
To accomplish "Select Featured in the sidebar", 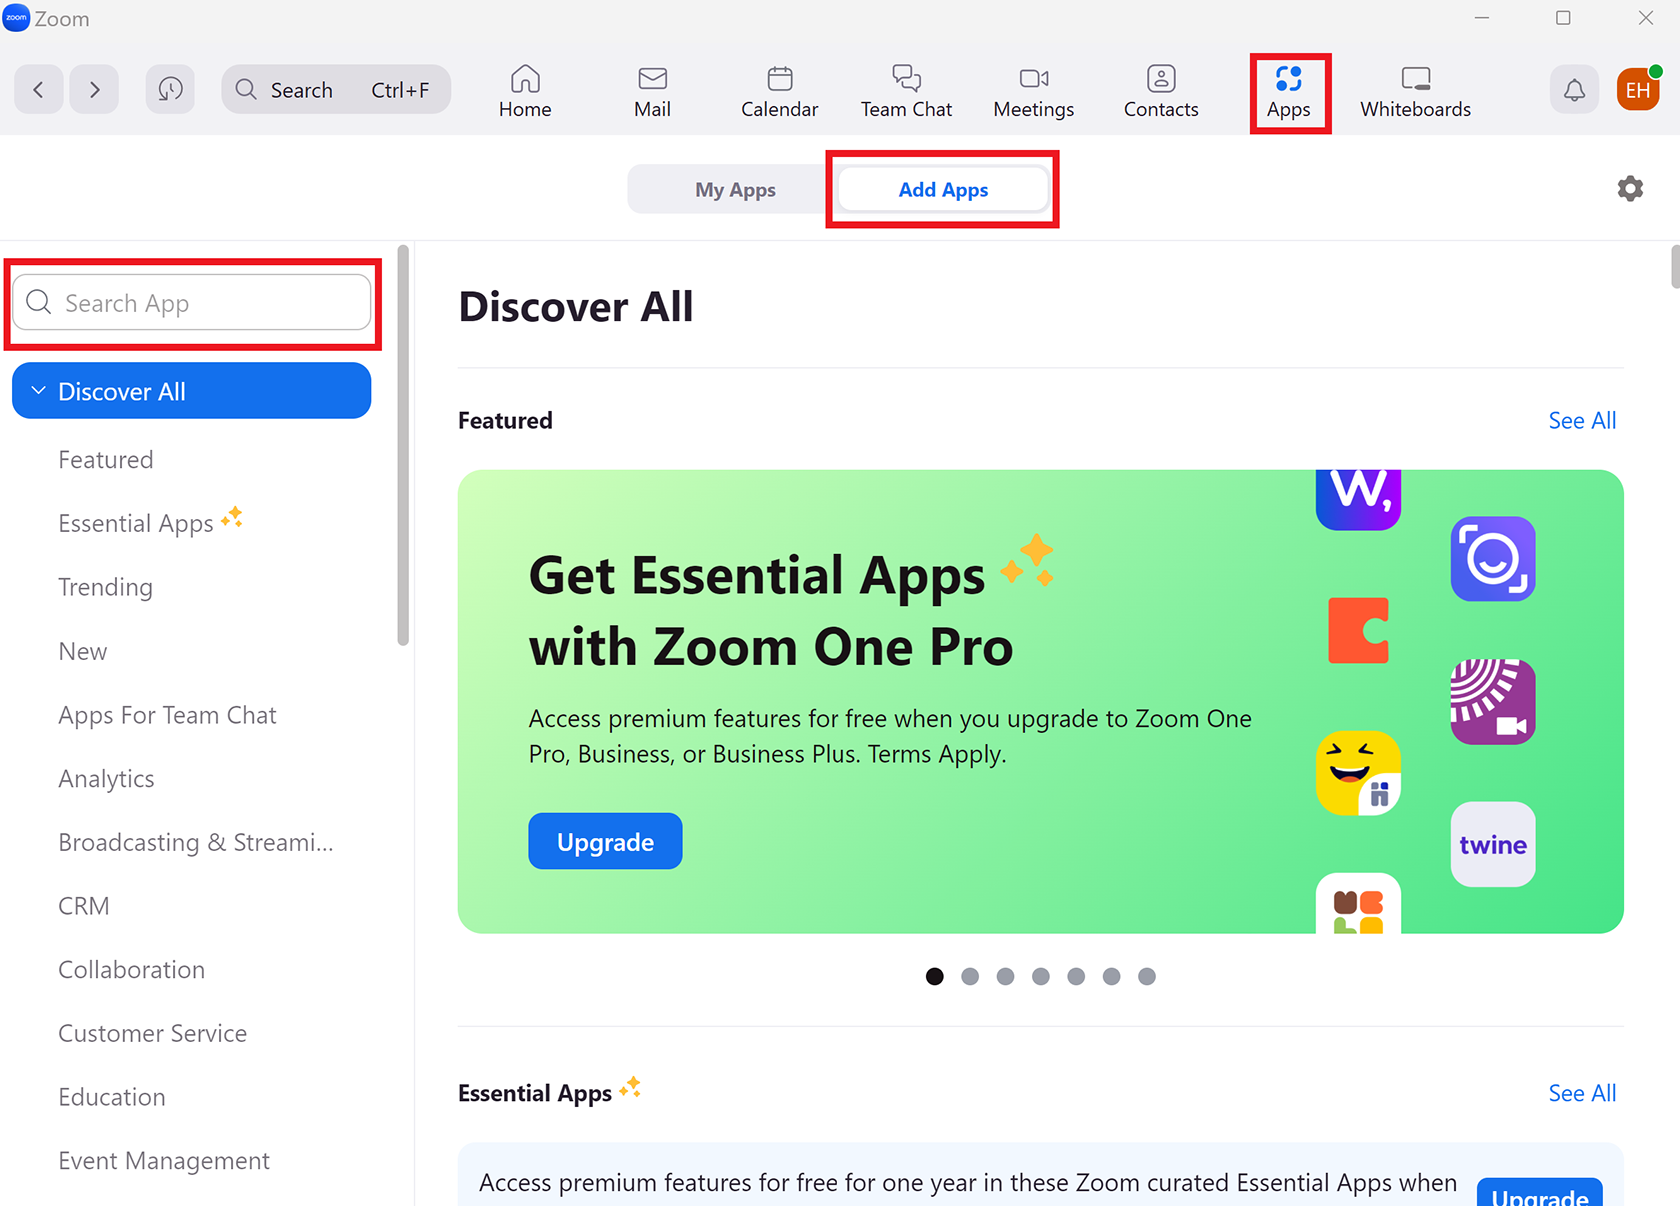I will point(106,460).
